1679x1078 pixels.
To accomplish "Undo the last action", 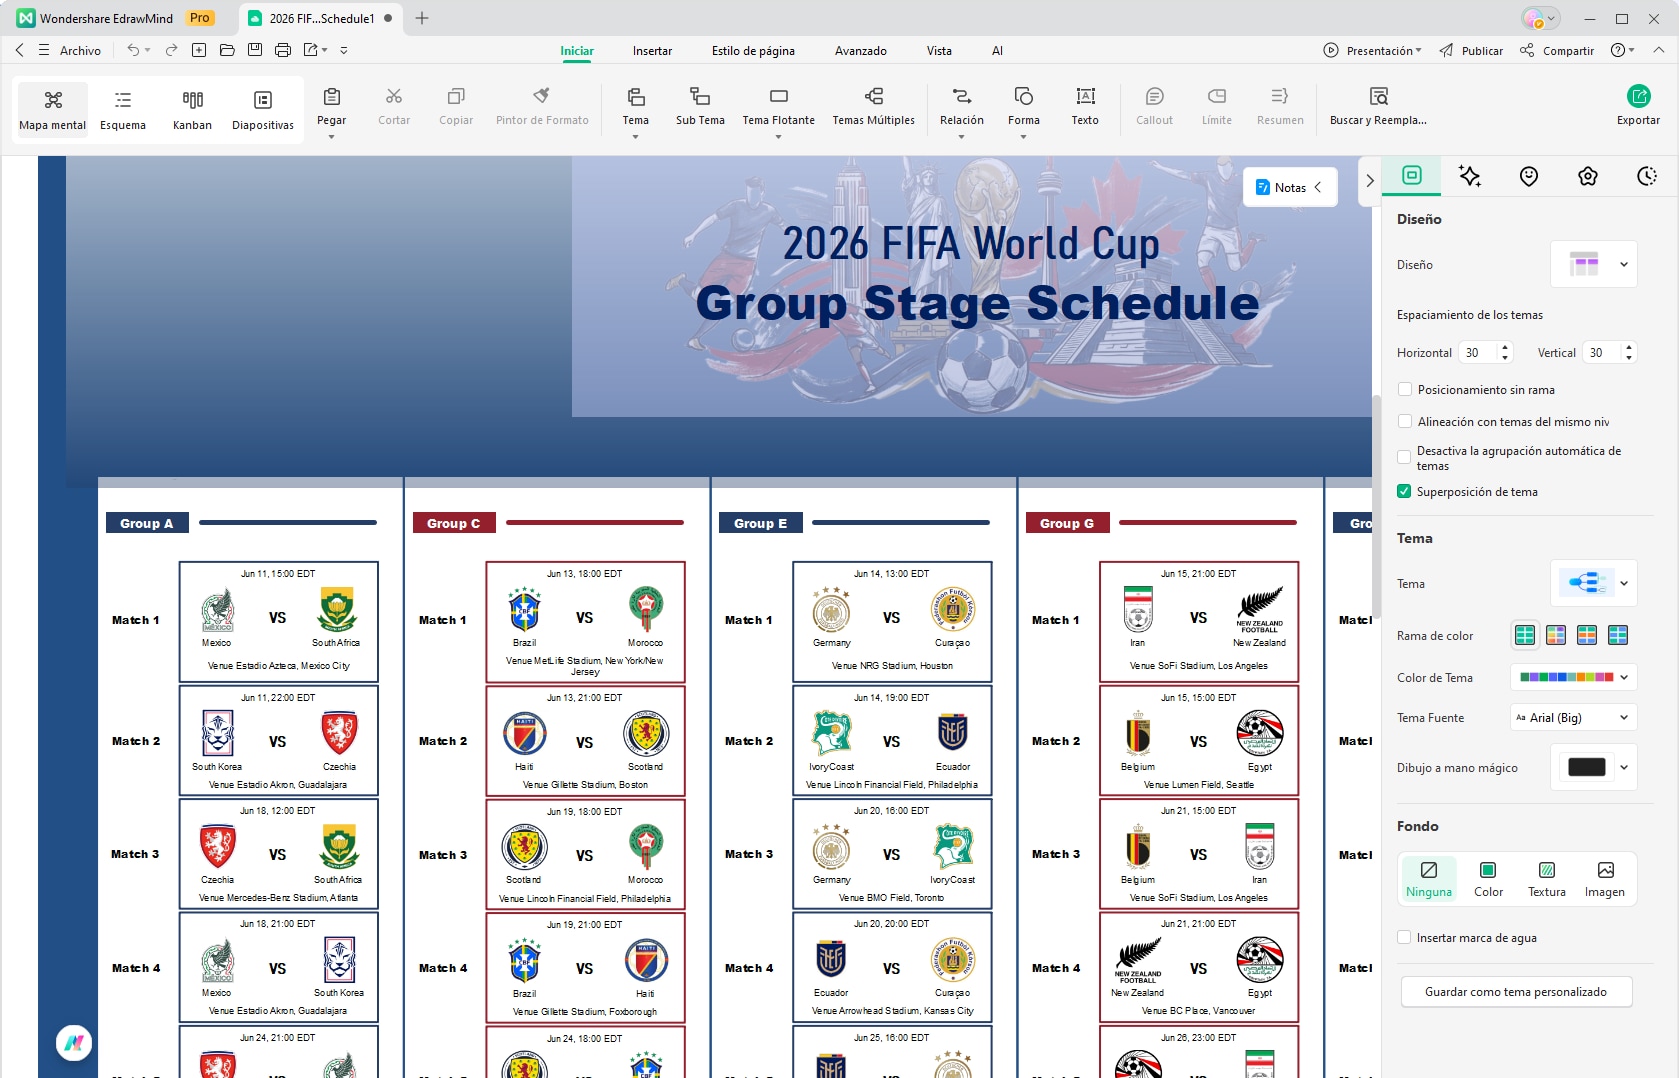I will click(x=133, y=50).
